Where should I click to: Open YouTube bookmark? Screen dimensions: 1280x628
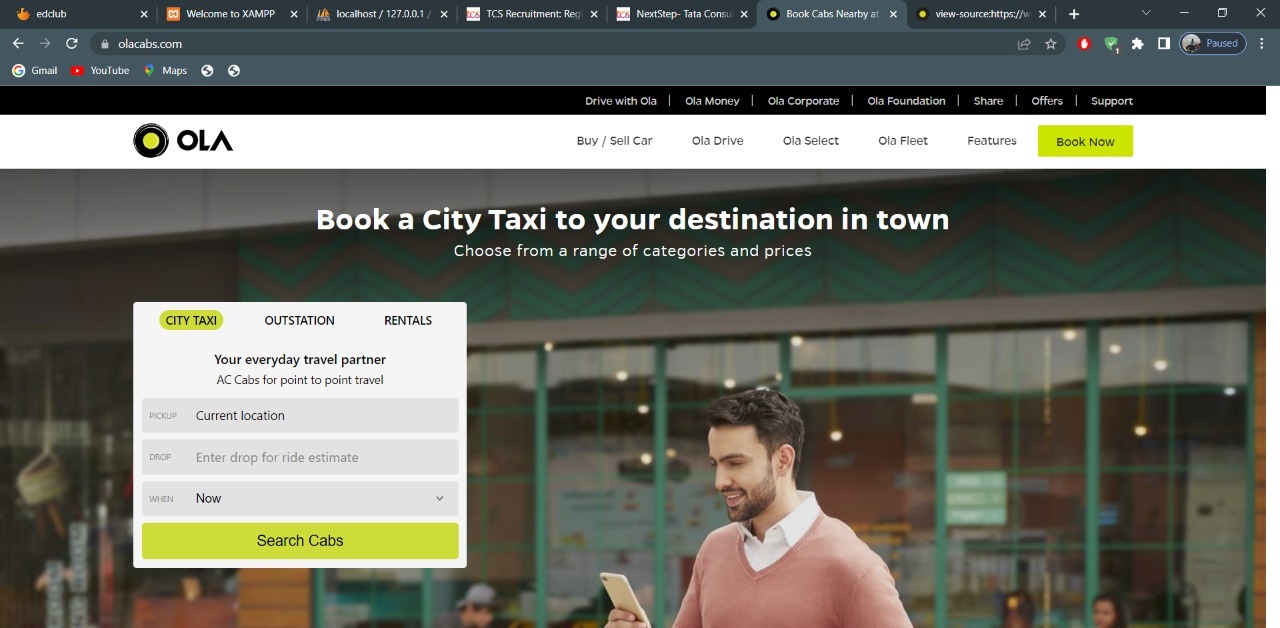(100, 71)
